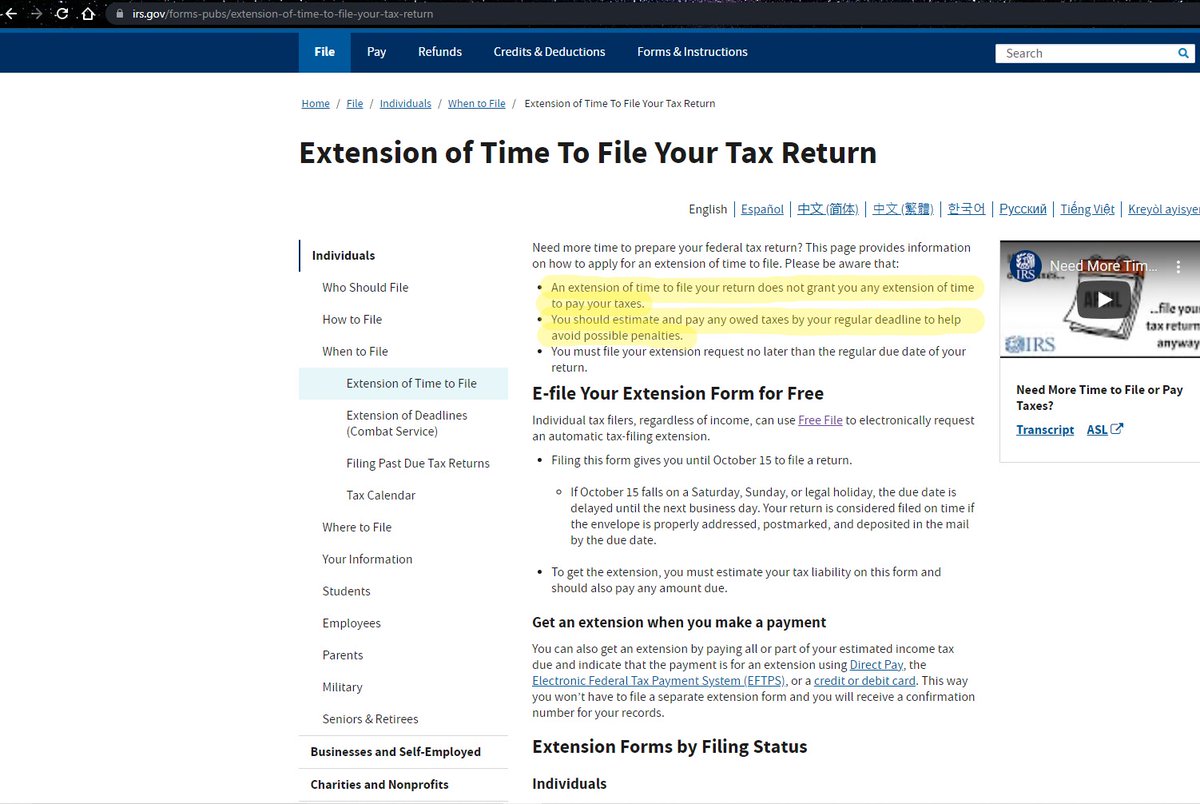This screenshot has width=1200, height=804.
Task: Play the Need More Time video
Action: [x=1105, y=298]
